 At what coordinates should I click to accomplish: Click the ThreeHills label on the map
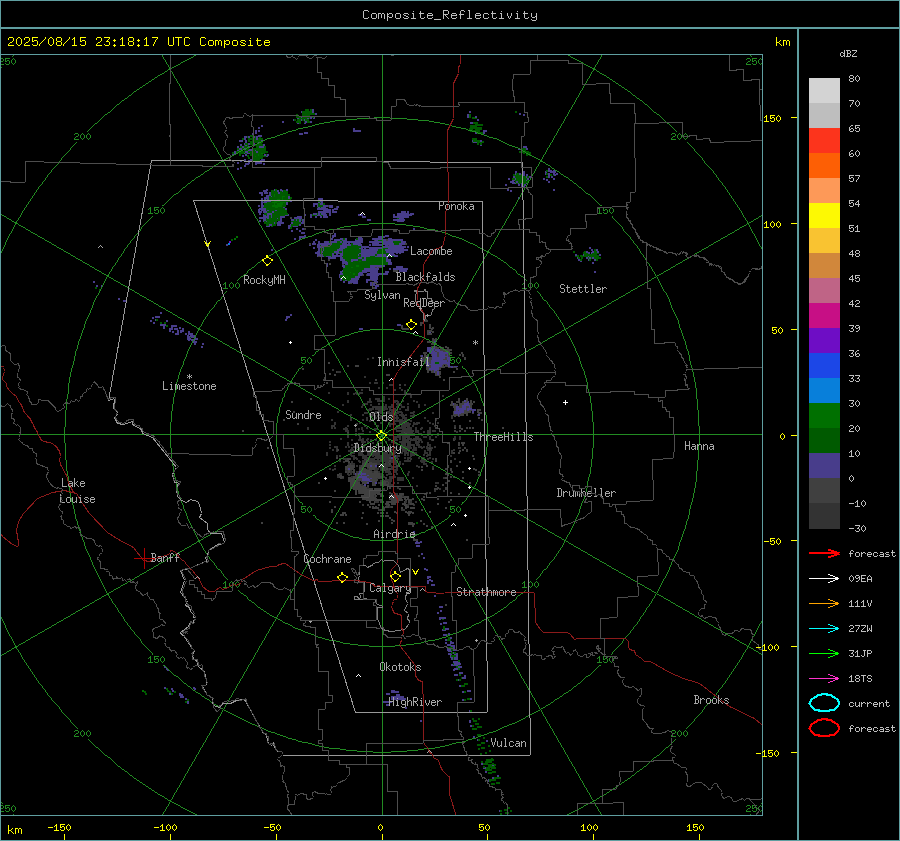click(503, 437)
